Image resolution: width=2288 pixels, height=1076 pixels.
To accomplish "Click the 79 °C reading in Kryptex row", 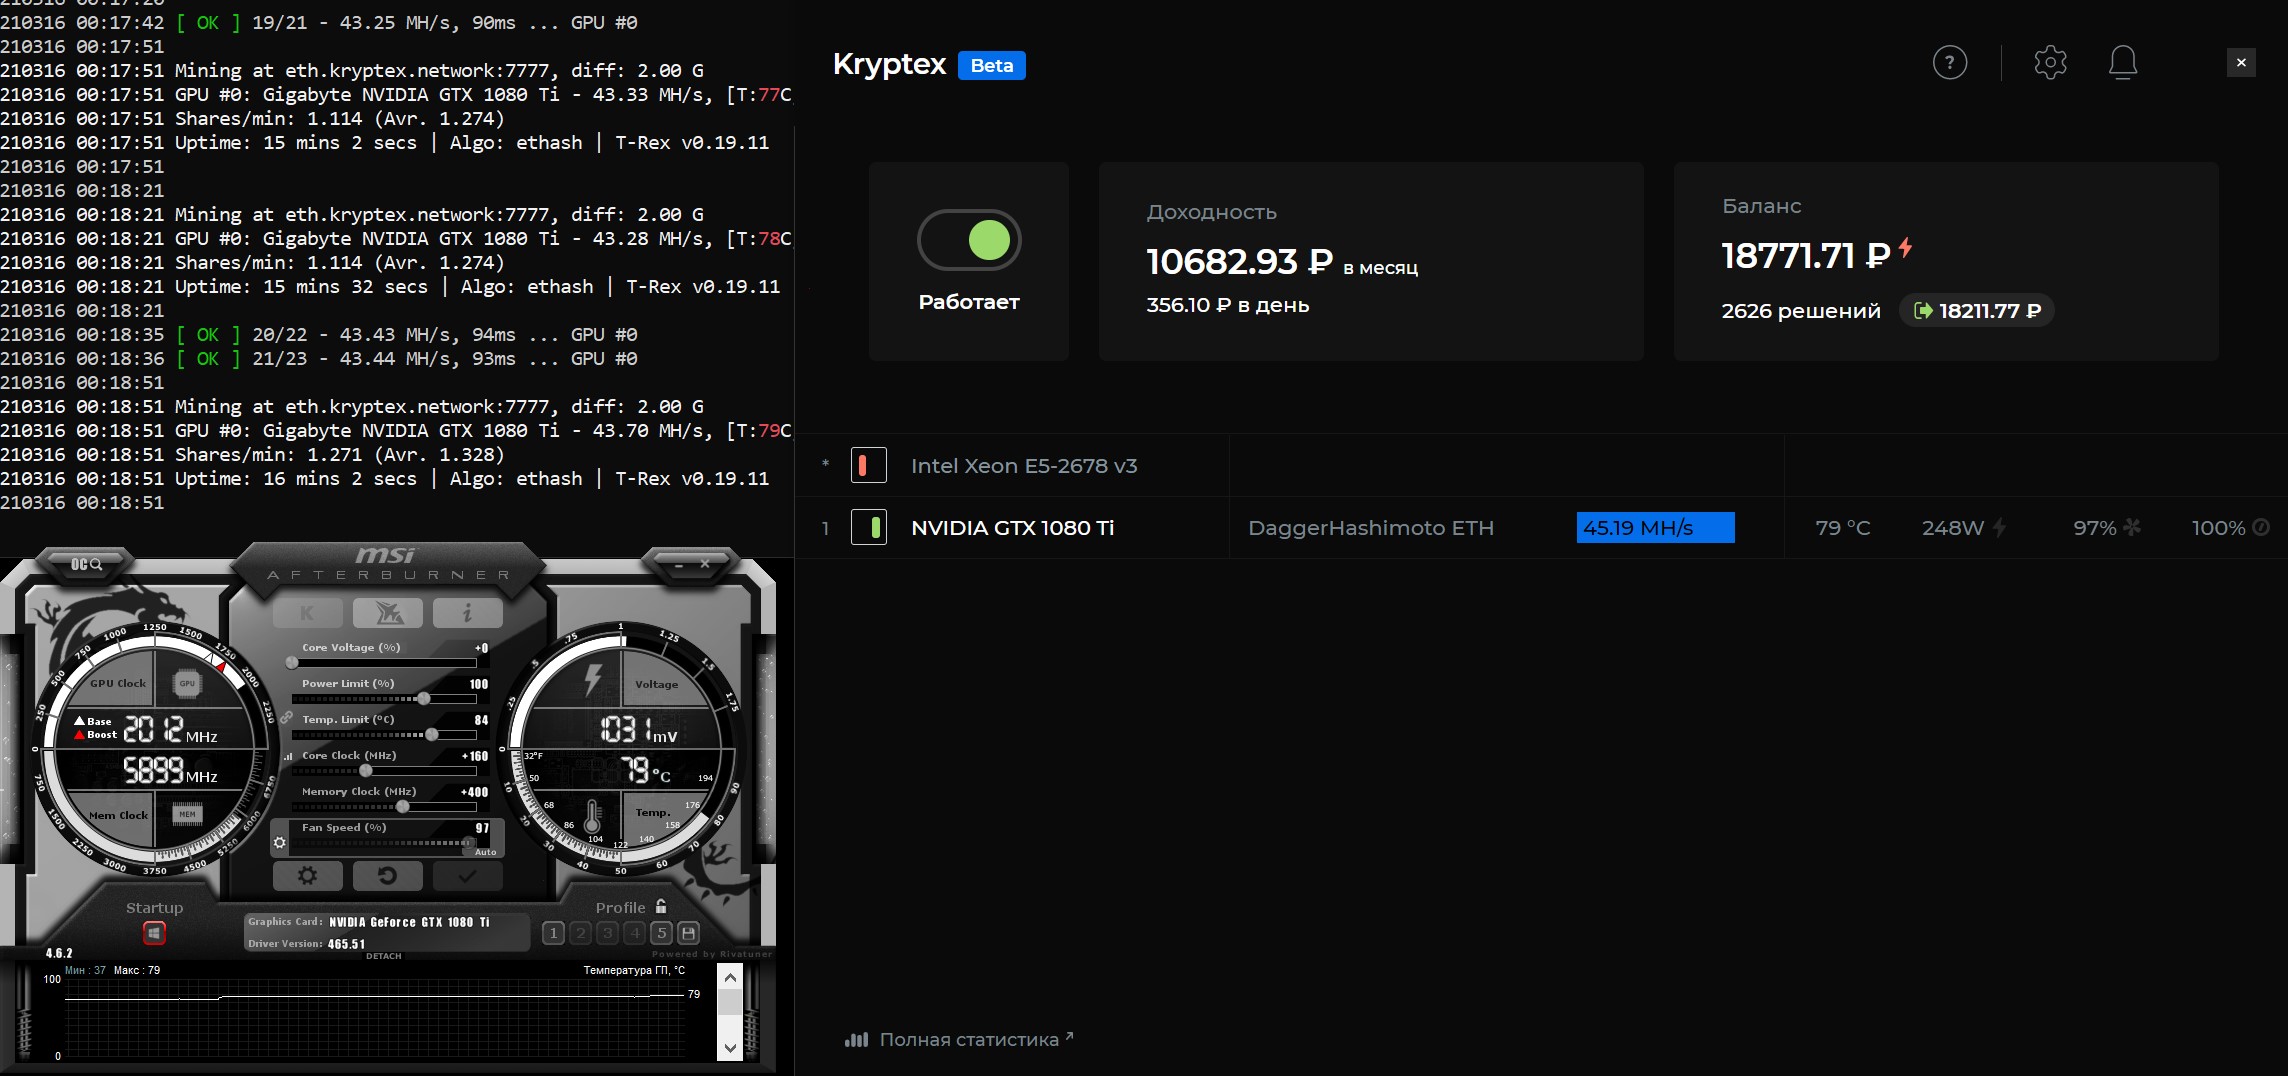I will [x=1843, y=528].
